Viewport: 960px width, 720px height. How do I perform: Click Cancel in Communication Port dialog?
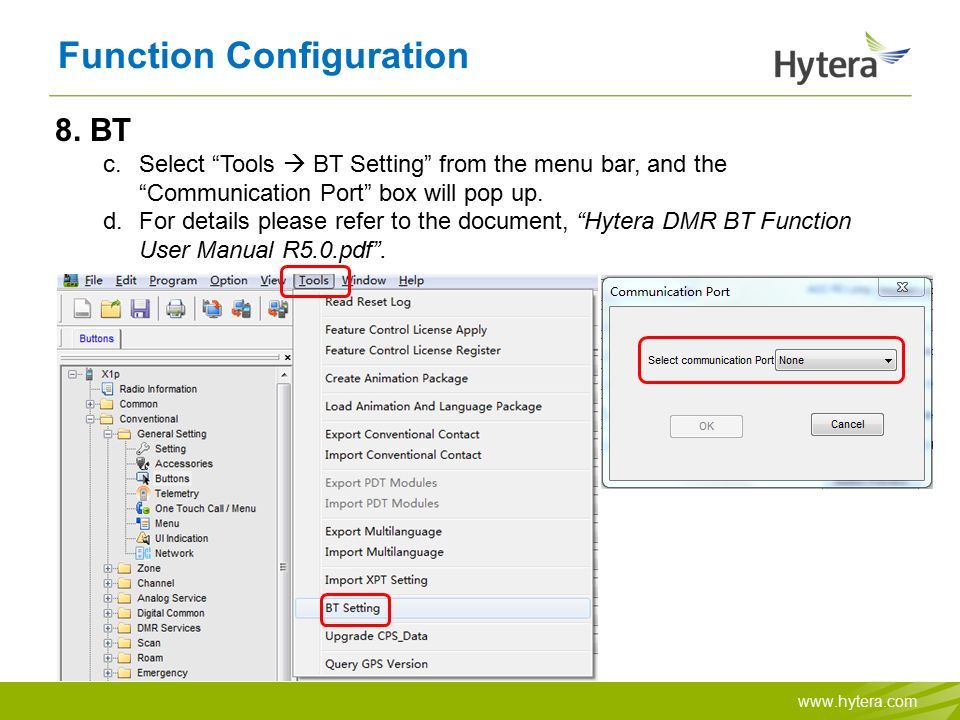(847, 424)
